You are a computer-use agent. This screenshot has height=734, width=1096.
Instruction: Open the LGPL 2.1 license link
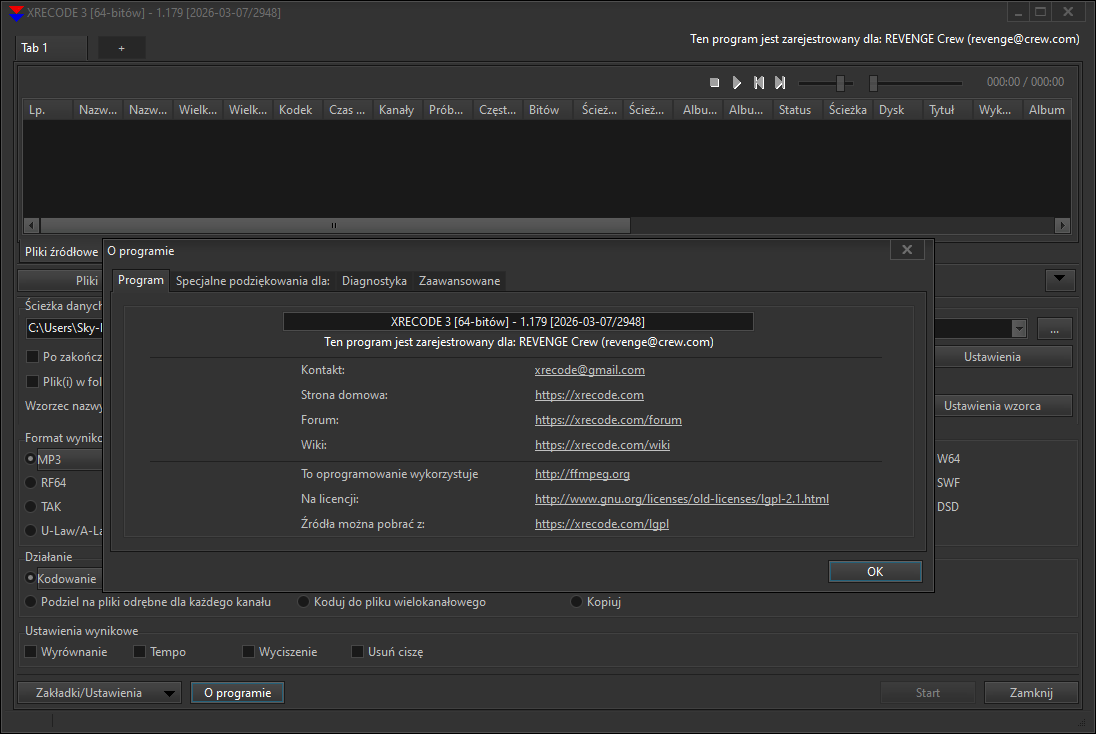click(682, 499)
